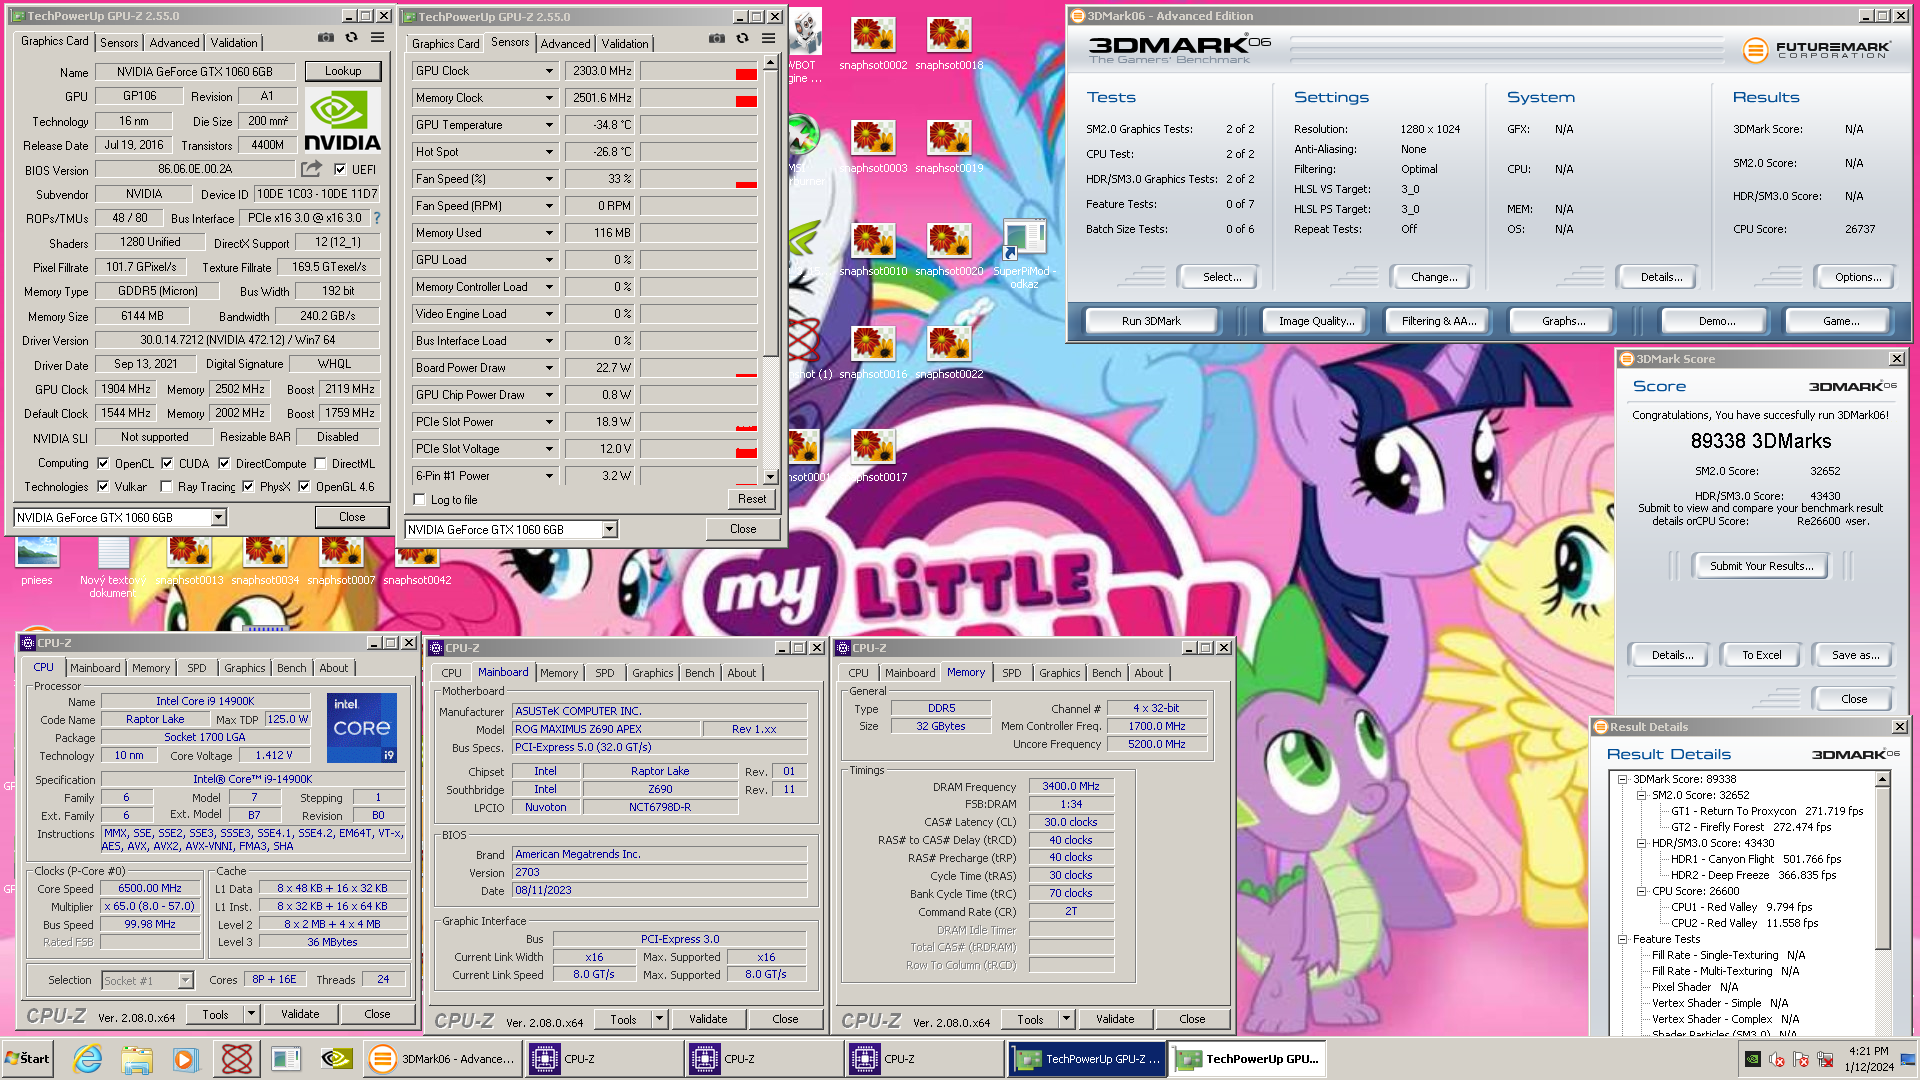The height and width of the screenshot is (1080, 1920).
Task: Click Internet Explorer icon in taskbar
Action: pyautogui.click(x=88, y=1059)
